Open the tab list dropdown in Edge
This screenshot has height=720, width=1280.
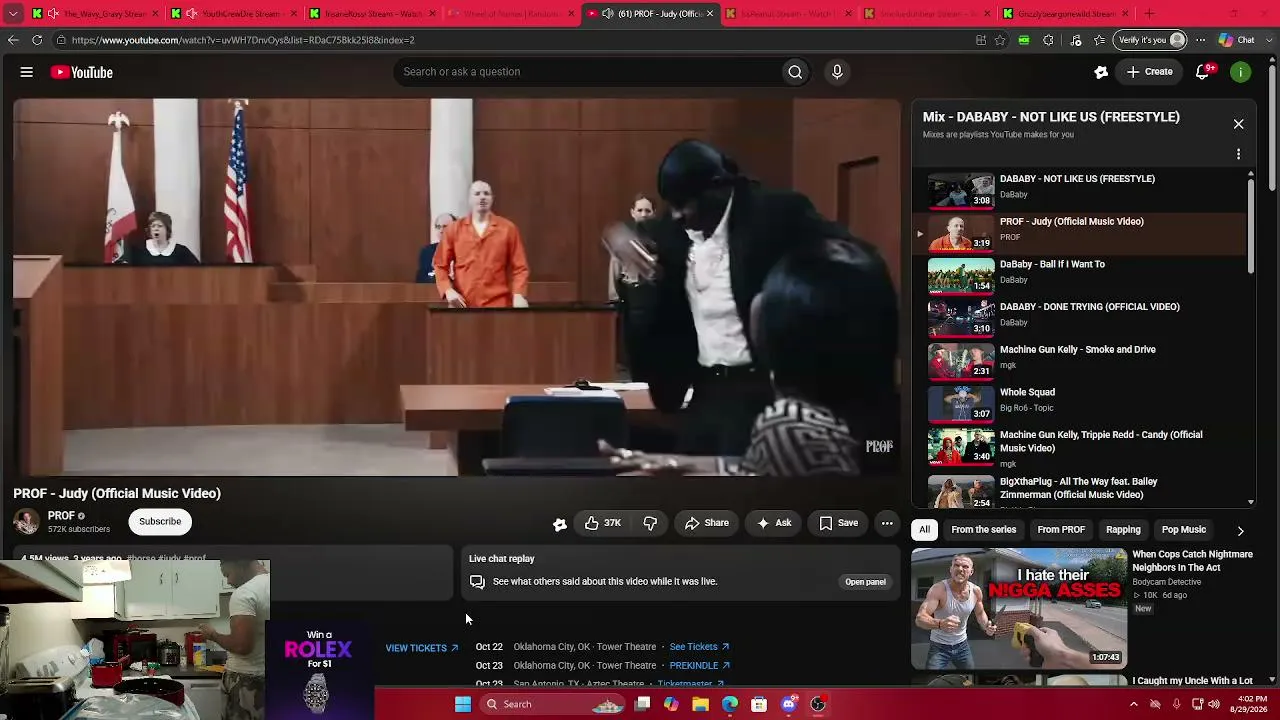click(13, 14)
